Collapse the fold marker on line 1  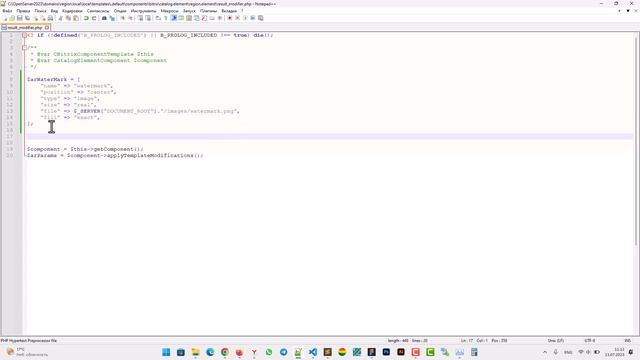(24, 35)
